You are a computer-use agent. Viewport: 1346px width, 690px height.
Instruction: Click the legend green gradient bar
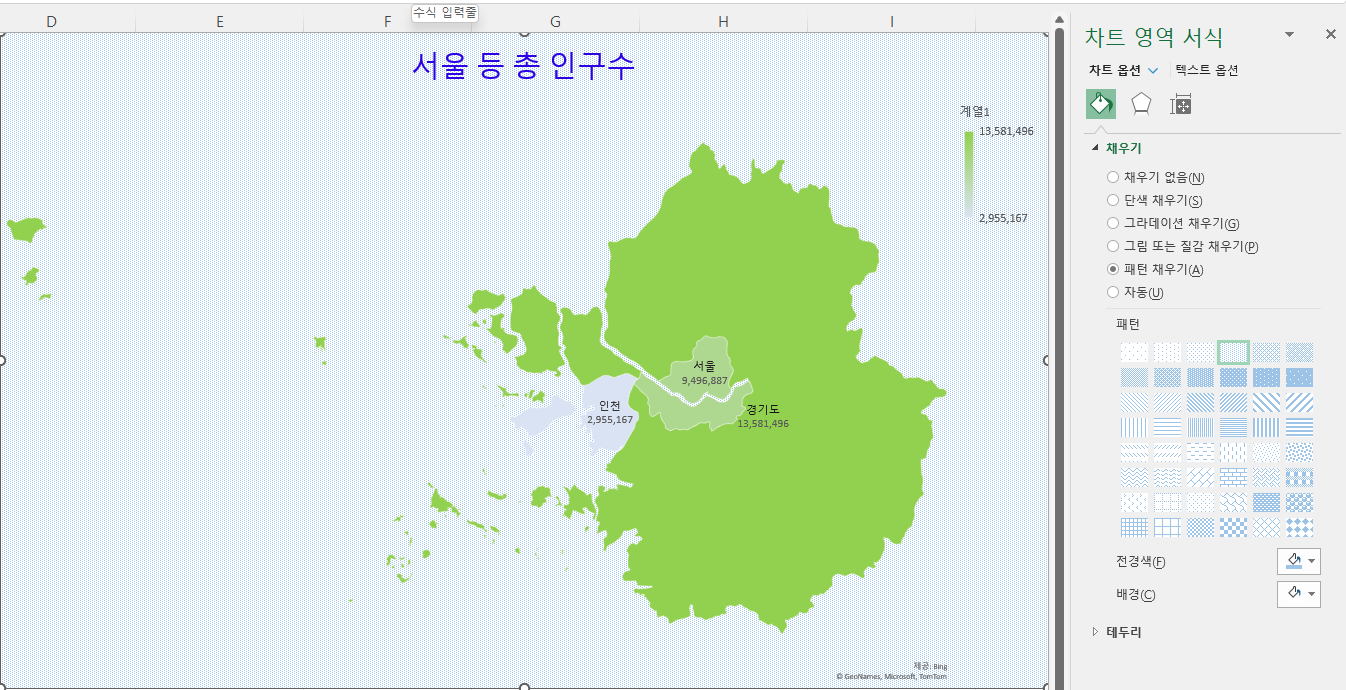pyautogui.click(x=968, y=174)
